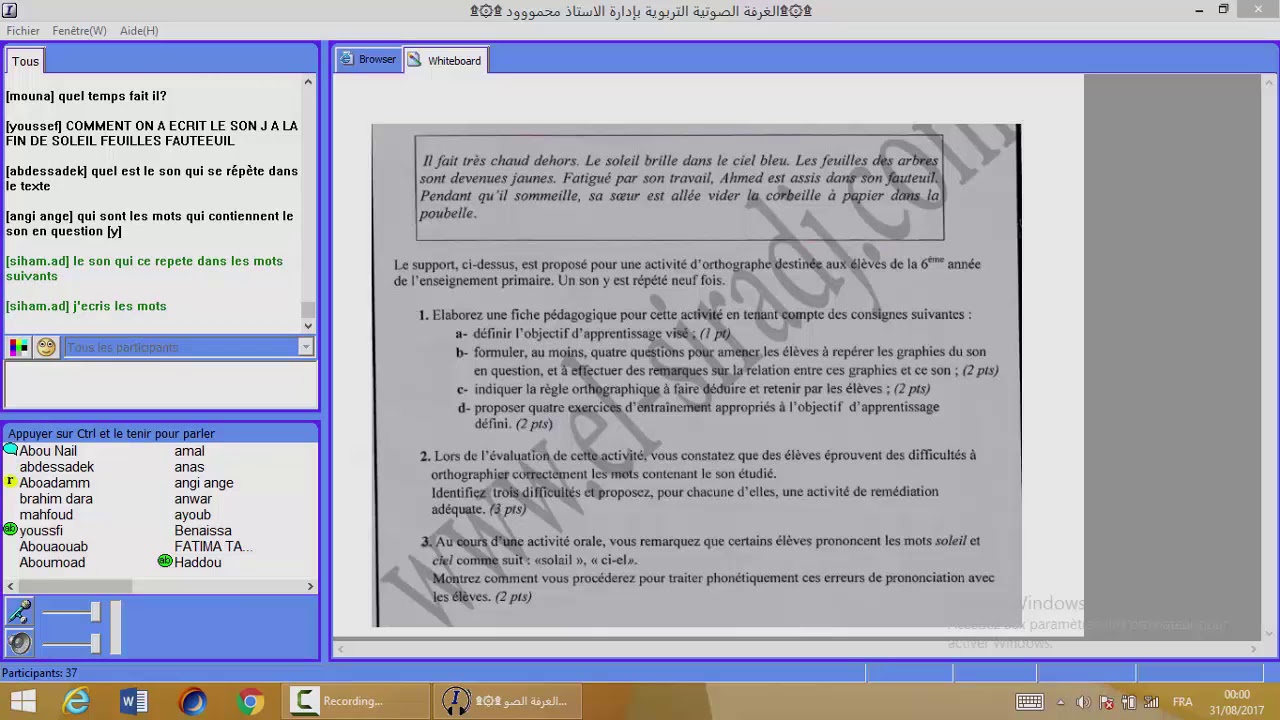This screenshot has height=720, width=1280.
Task: Select participant abdessadek
Action: pos(56,467)
